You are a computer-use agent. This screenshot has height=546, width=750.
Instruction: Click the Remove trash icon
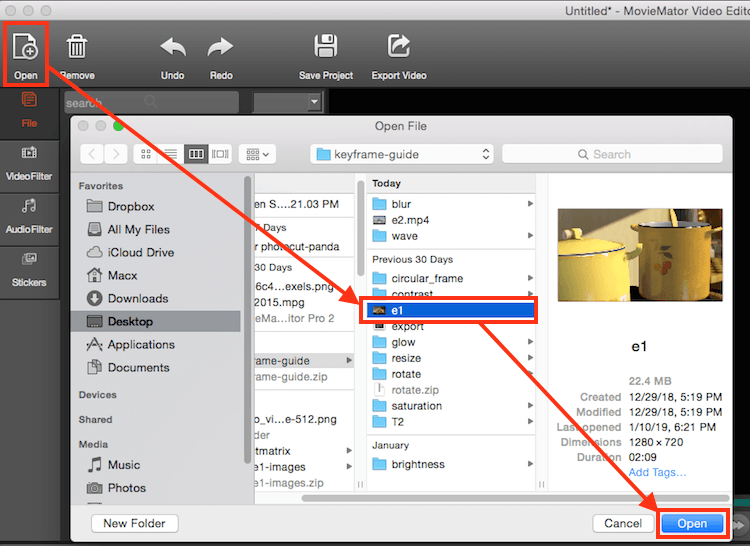pos(77,48)
